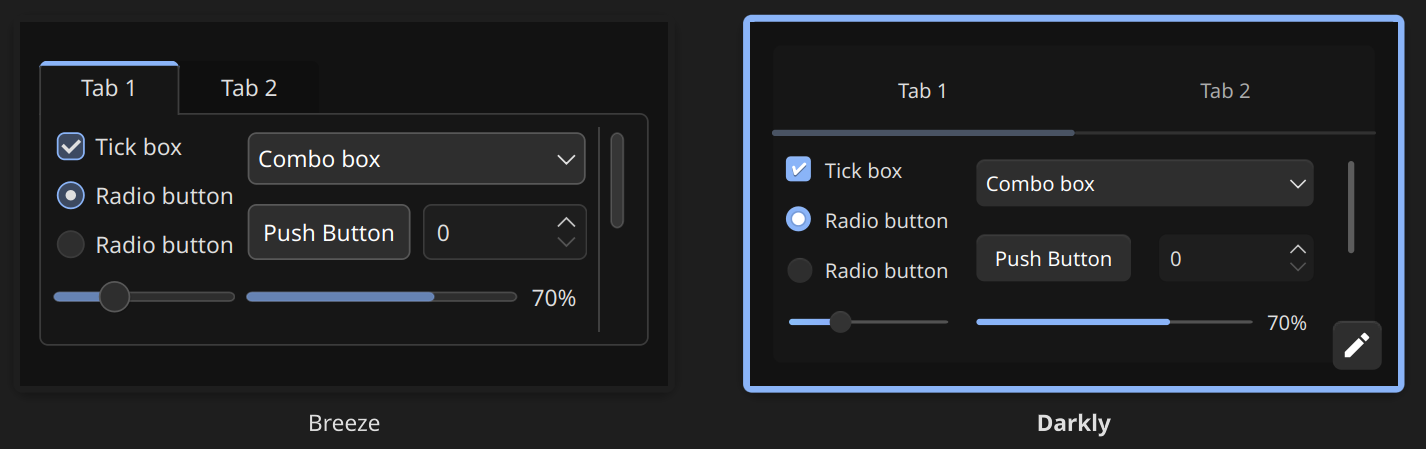The image size is (1426, 449).
Task: Click spinbox up arrow in Breeze preview
Action: 567,222
